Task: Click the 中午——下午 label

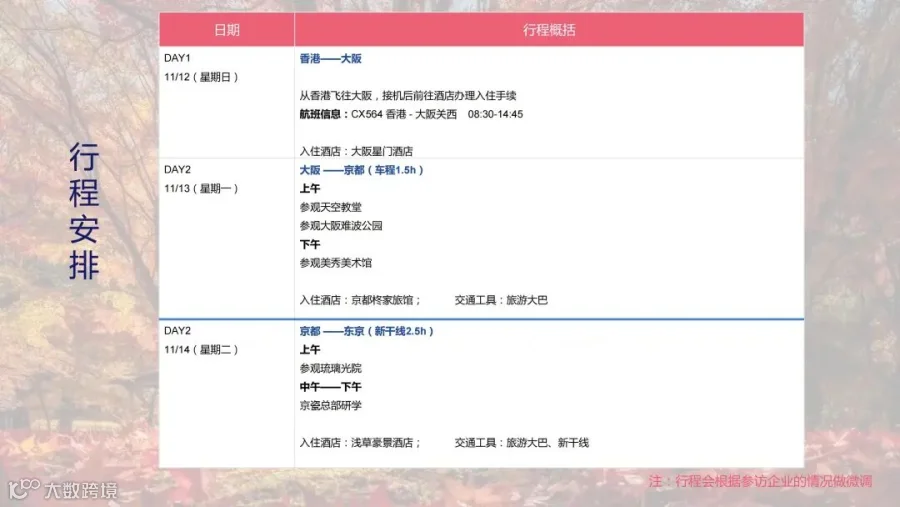Action: coord(331,387)
